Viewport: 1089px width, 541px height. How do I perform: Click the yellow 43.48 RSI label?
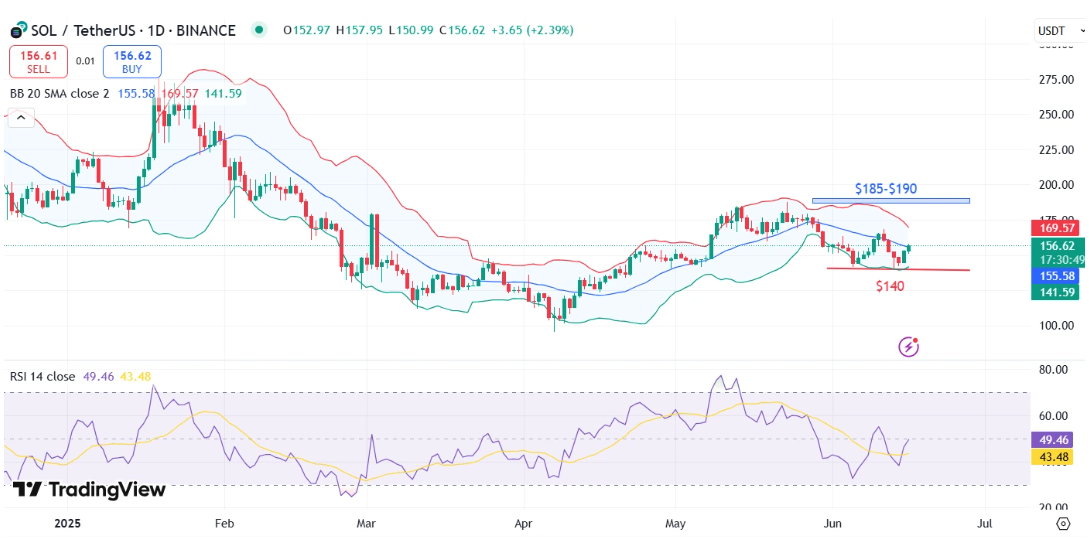pyautogui.click(x=1056, y=456)
